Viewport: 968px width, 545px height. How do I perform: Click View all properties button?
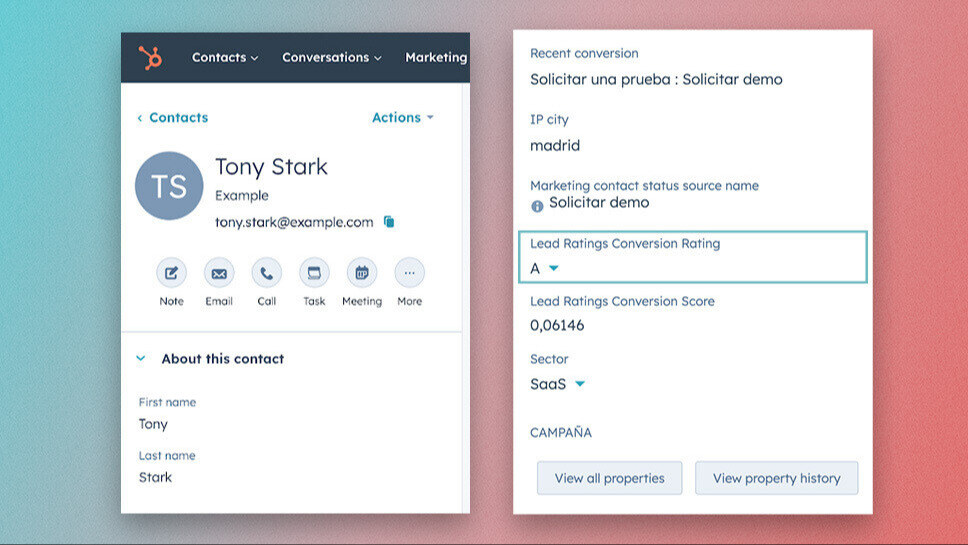tap(609, 478)
